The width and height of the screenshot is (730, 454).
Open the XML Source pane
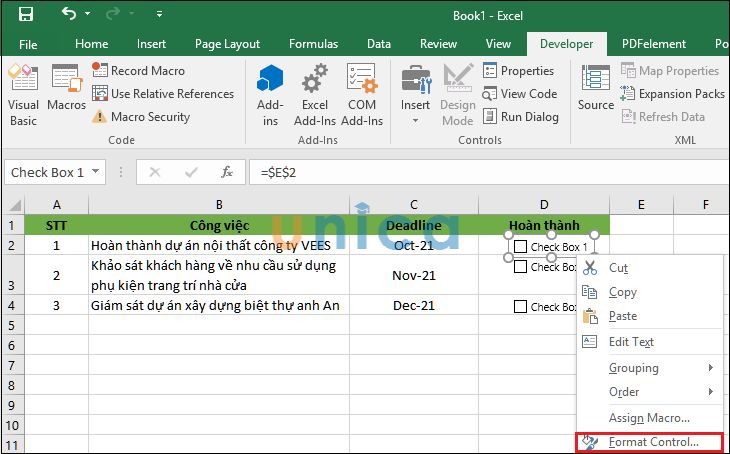[x=595, y=88]
